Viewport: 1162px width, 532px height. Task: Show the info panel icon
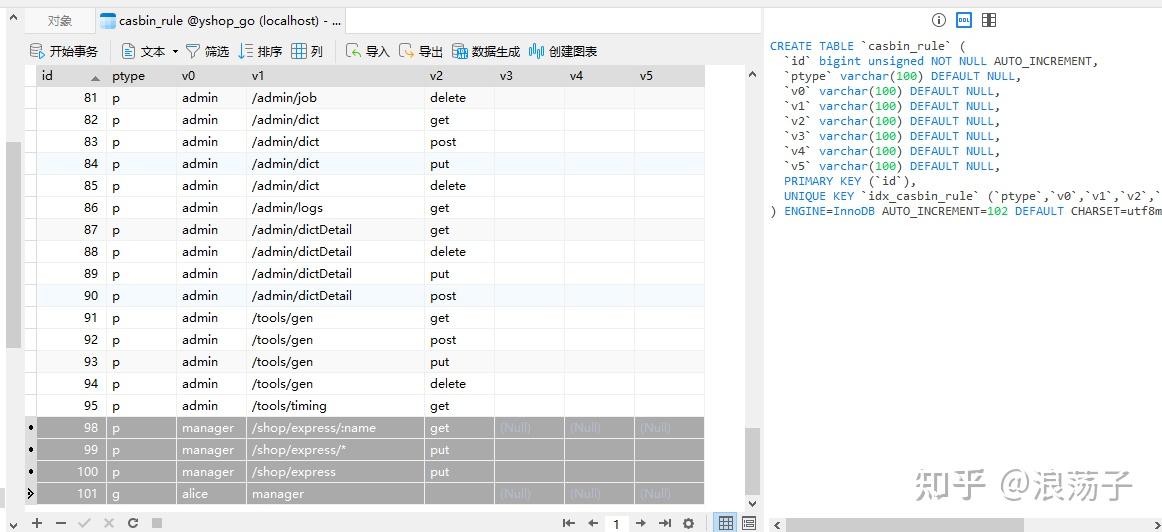tap(939, 20)
